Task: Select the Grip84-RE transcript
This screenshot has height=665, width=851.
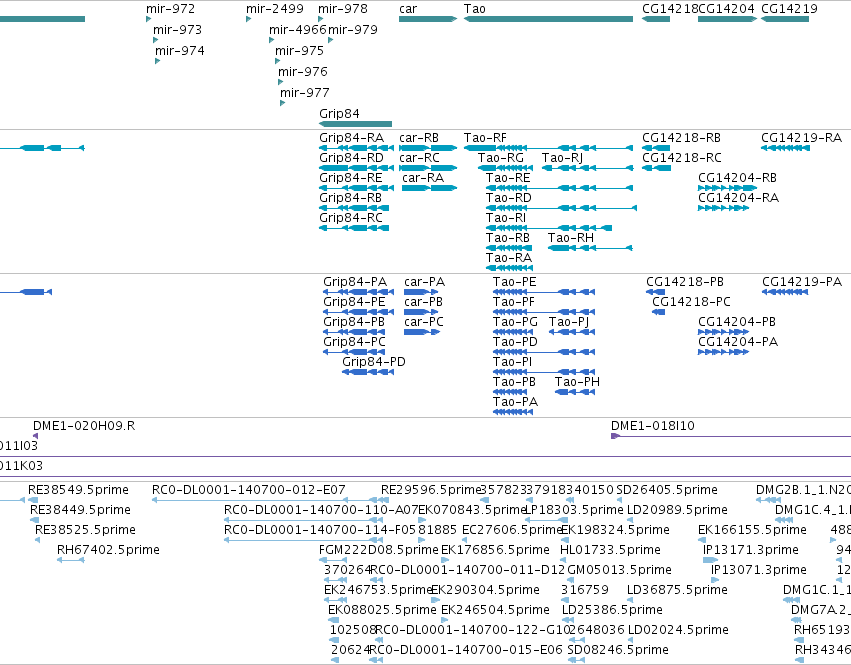Action: click(357, 188)
